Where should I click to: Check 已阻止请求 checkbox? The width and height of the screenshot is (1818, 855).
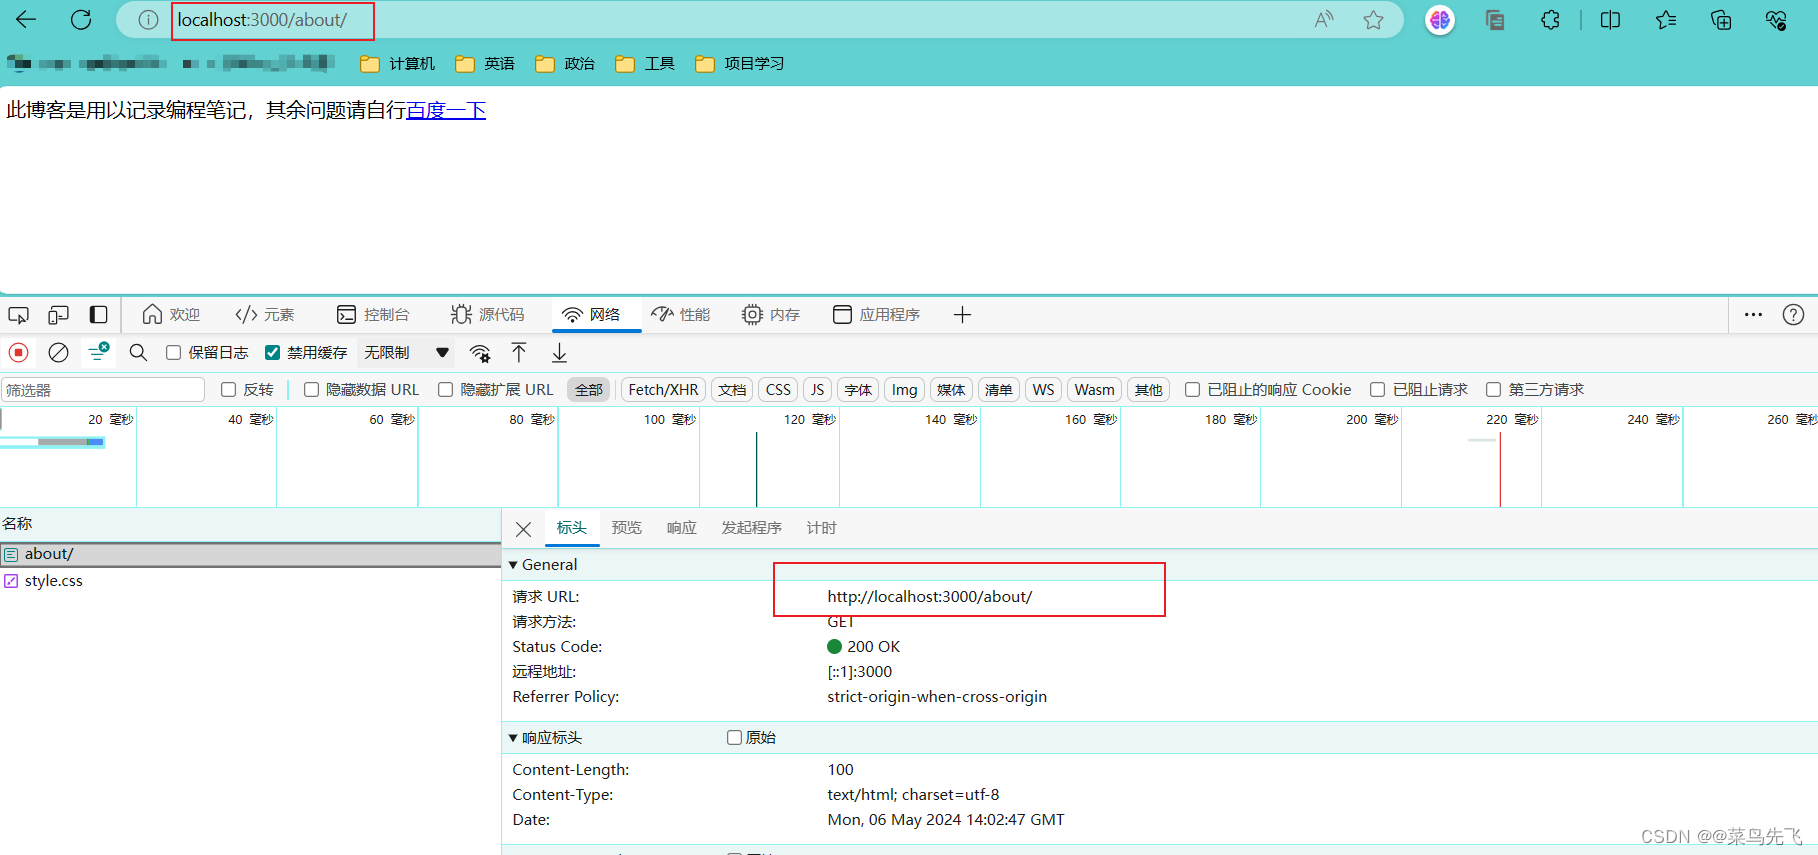(x=1377, y=389)
